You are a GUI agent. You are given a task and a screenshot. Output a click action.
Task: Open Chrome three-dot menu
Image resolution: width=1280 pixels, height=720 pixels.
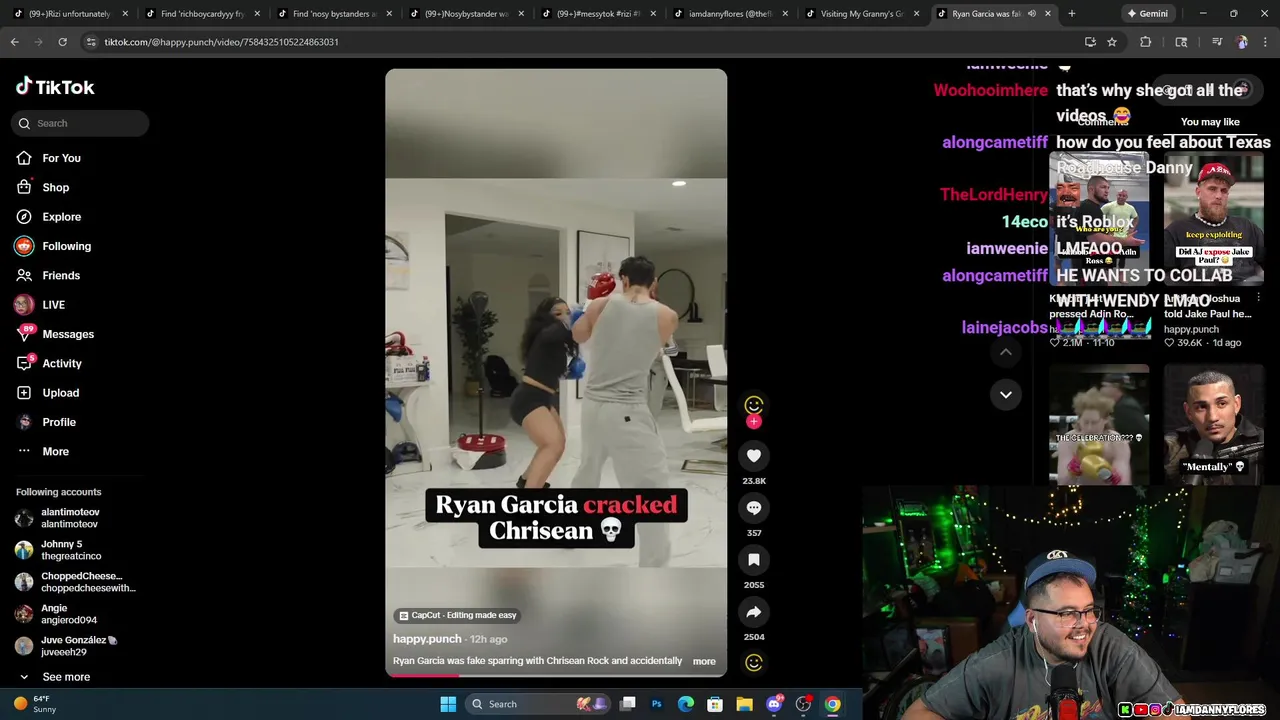1264,42
